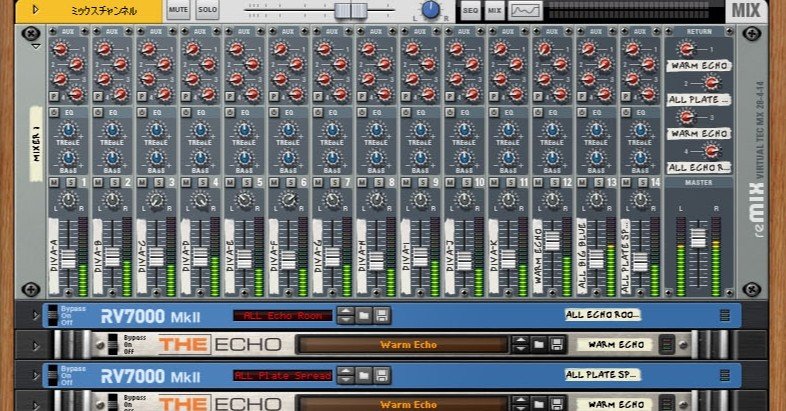Enable pre-fader P button on channel 9
Screen dimensions: 786x411
pyautogui.click(x=406, y=96)
